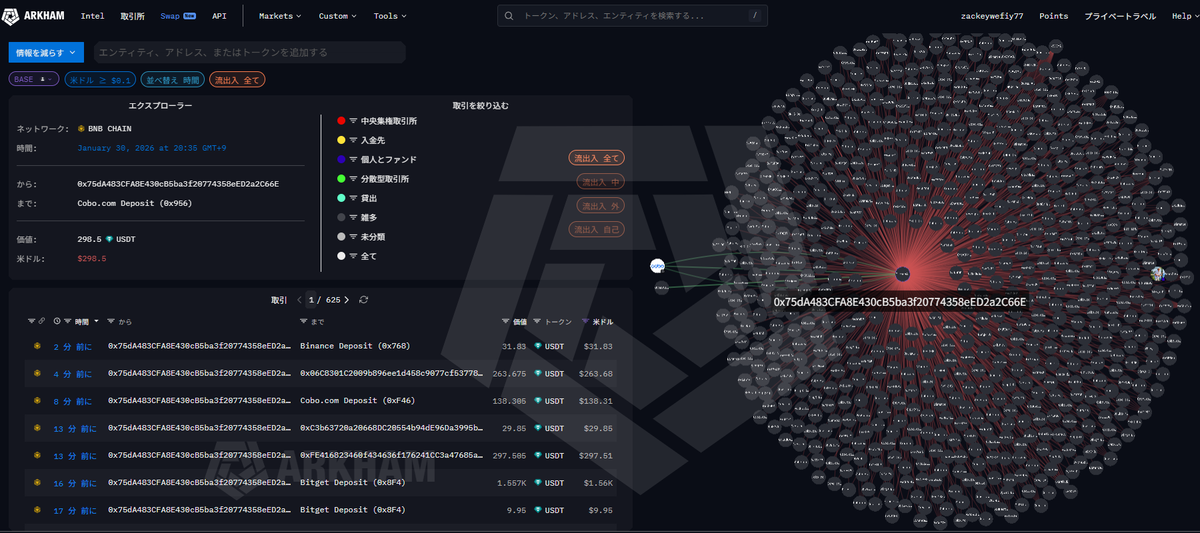Image resolution: width=1200 pixels, height=533 pixels.
Task: Click the transaction timestamp January 30, 2026
Action: [x=151, y=147]
